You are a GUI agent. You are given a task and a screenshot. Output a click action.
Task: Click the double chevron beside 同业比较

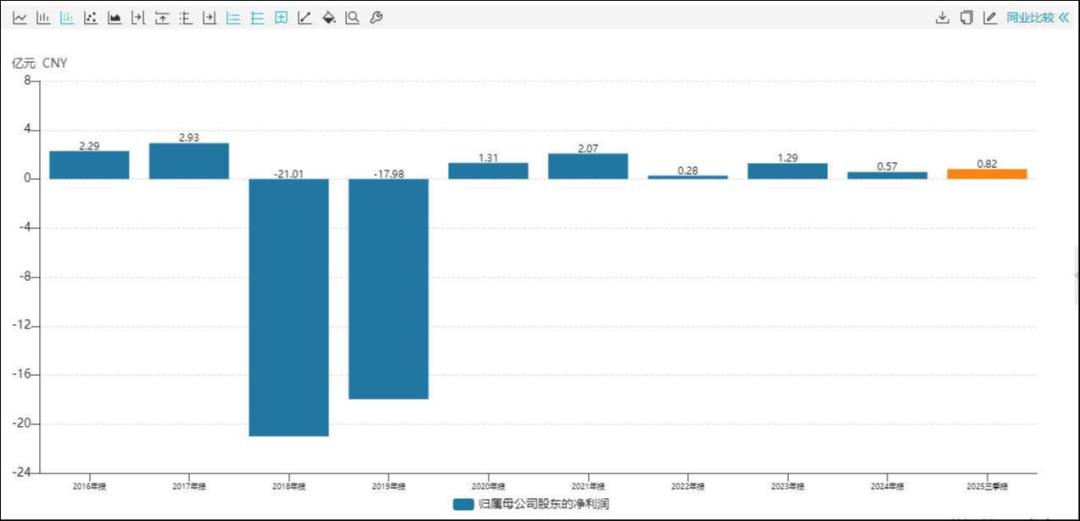point(1063,18)
